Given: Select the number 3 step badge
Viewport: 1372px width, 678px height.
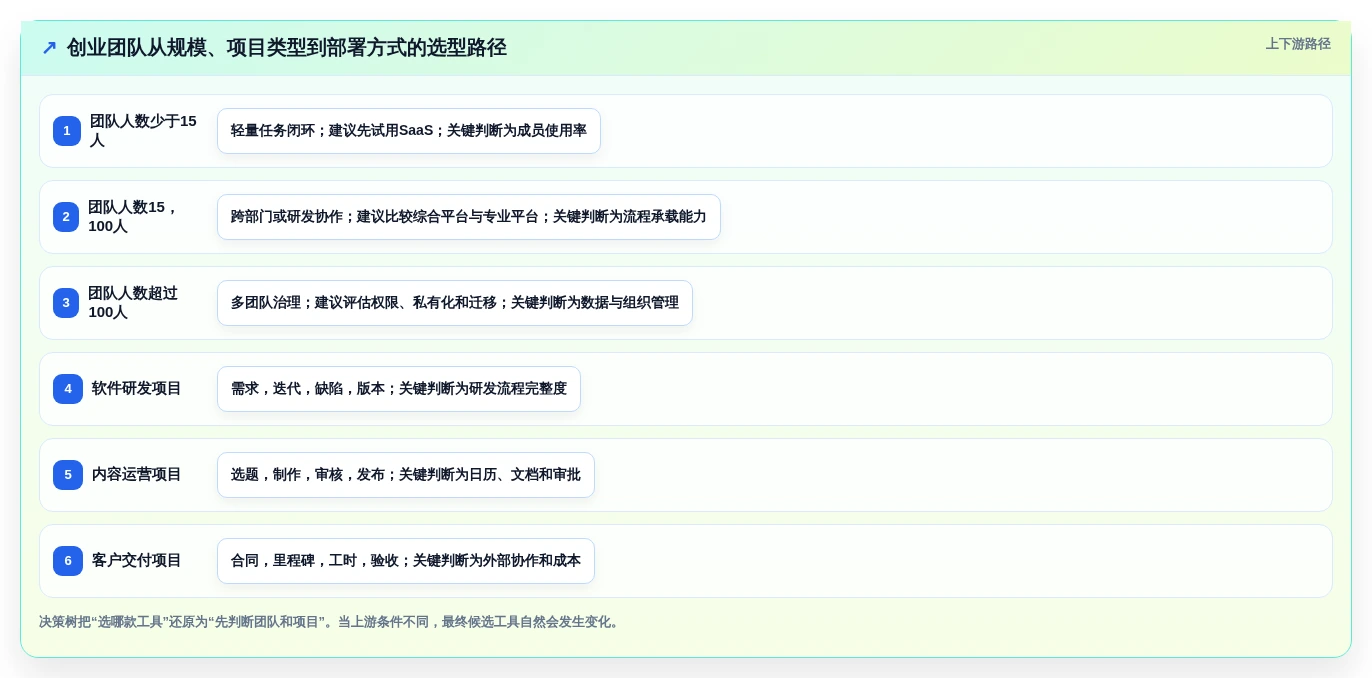Looking at the screenshot, I should click(66, 303).
